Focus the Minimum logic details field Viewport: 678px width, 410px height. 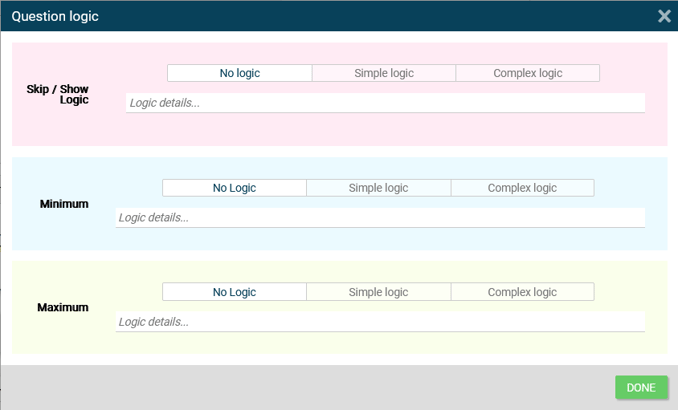[380, 217]
